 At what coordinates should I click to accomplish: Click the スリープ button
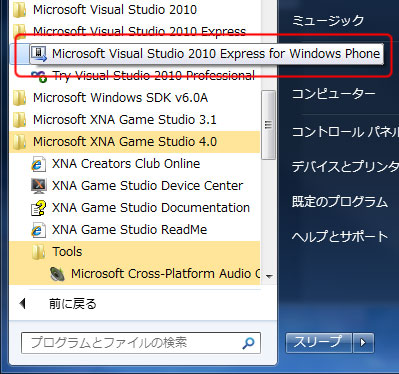(x=319, y=342)
